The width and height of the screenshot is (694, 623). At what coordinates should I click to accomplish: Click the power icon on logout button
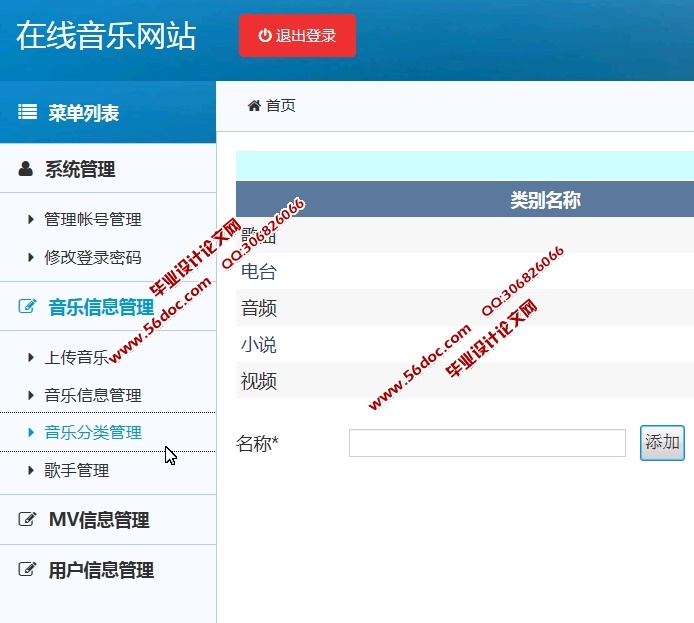265,35
